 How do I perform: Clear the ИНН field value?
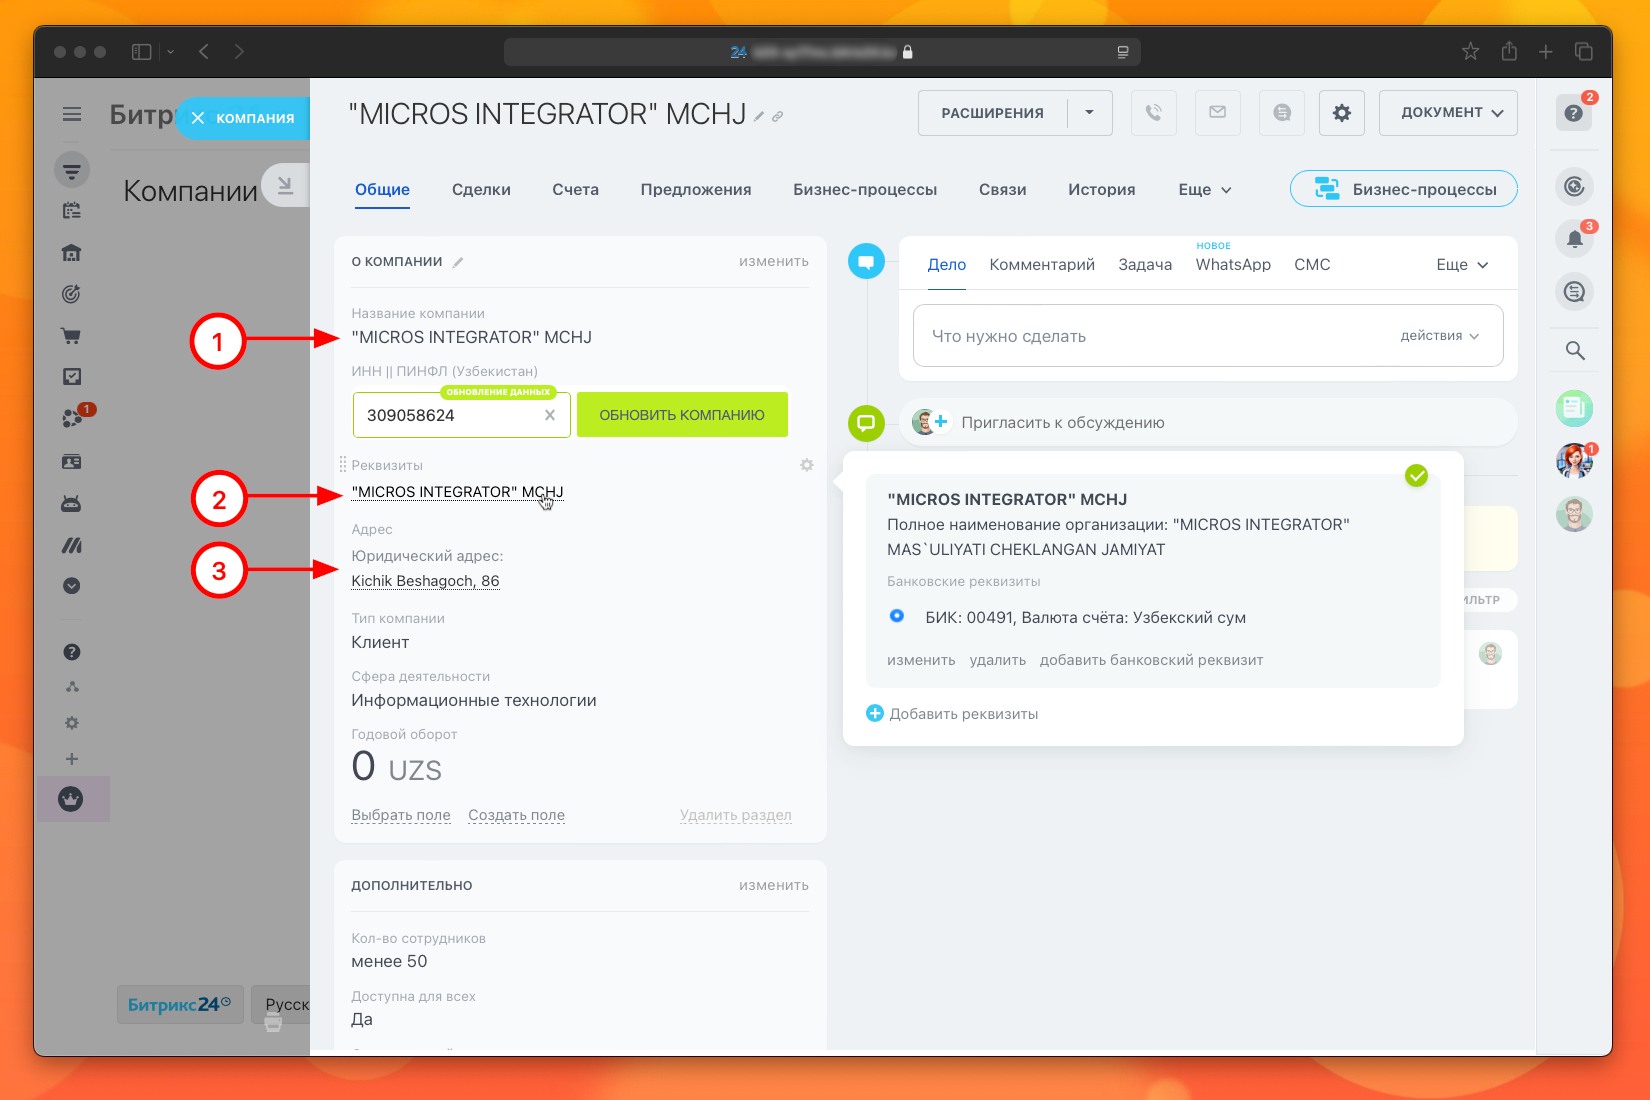pyautogui.click(x=550, y=415)
